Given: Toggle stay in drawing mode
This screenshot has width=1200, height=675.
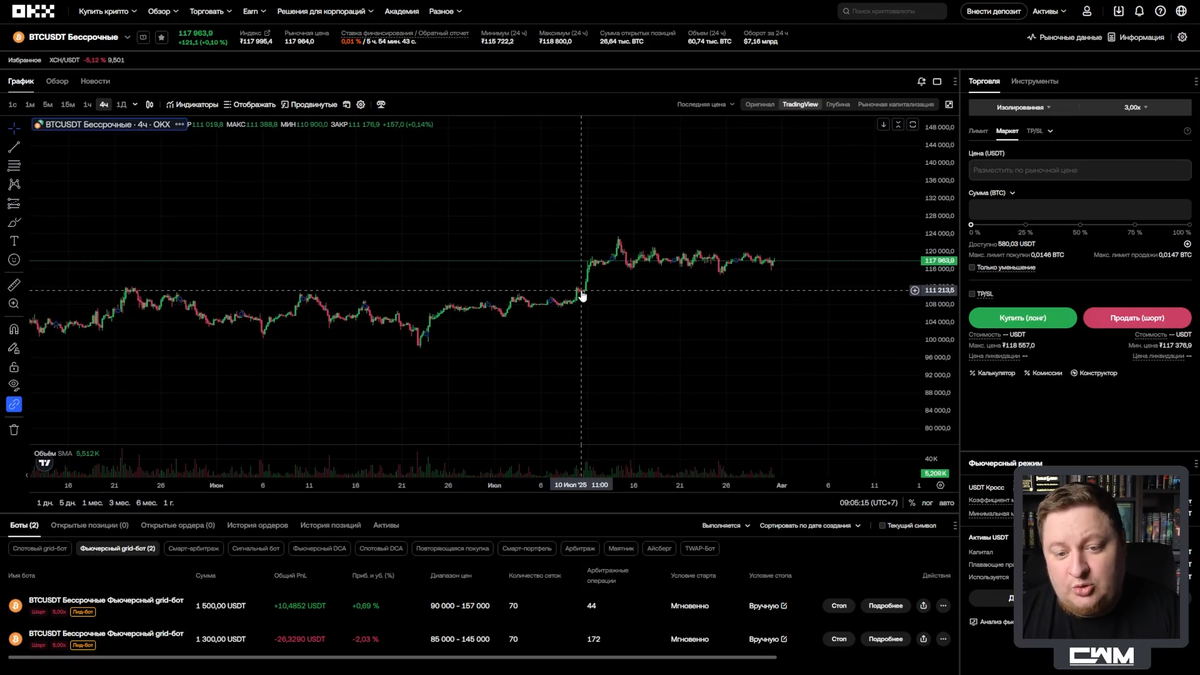Looking at the screenshot, I should coord(14,348).
